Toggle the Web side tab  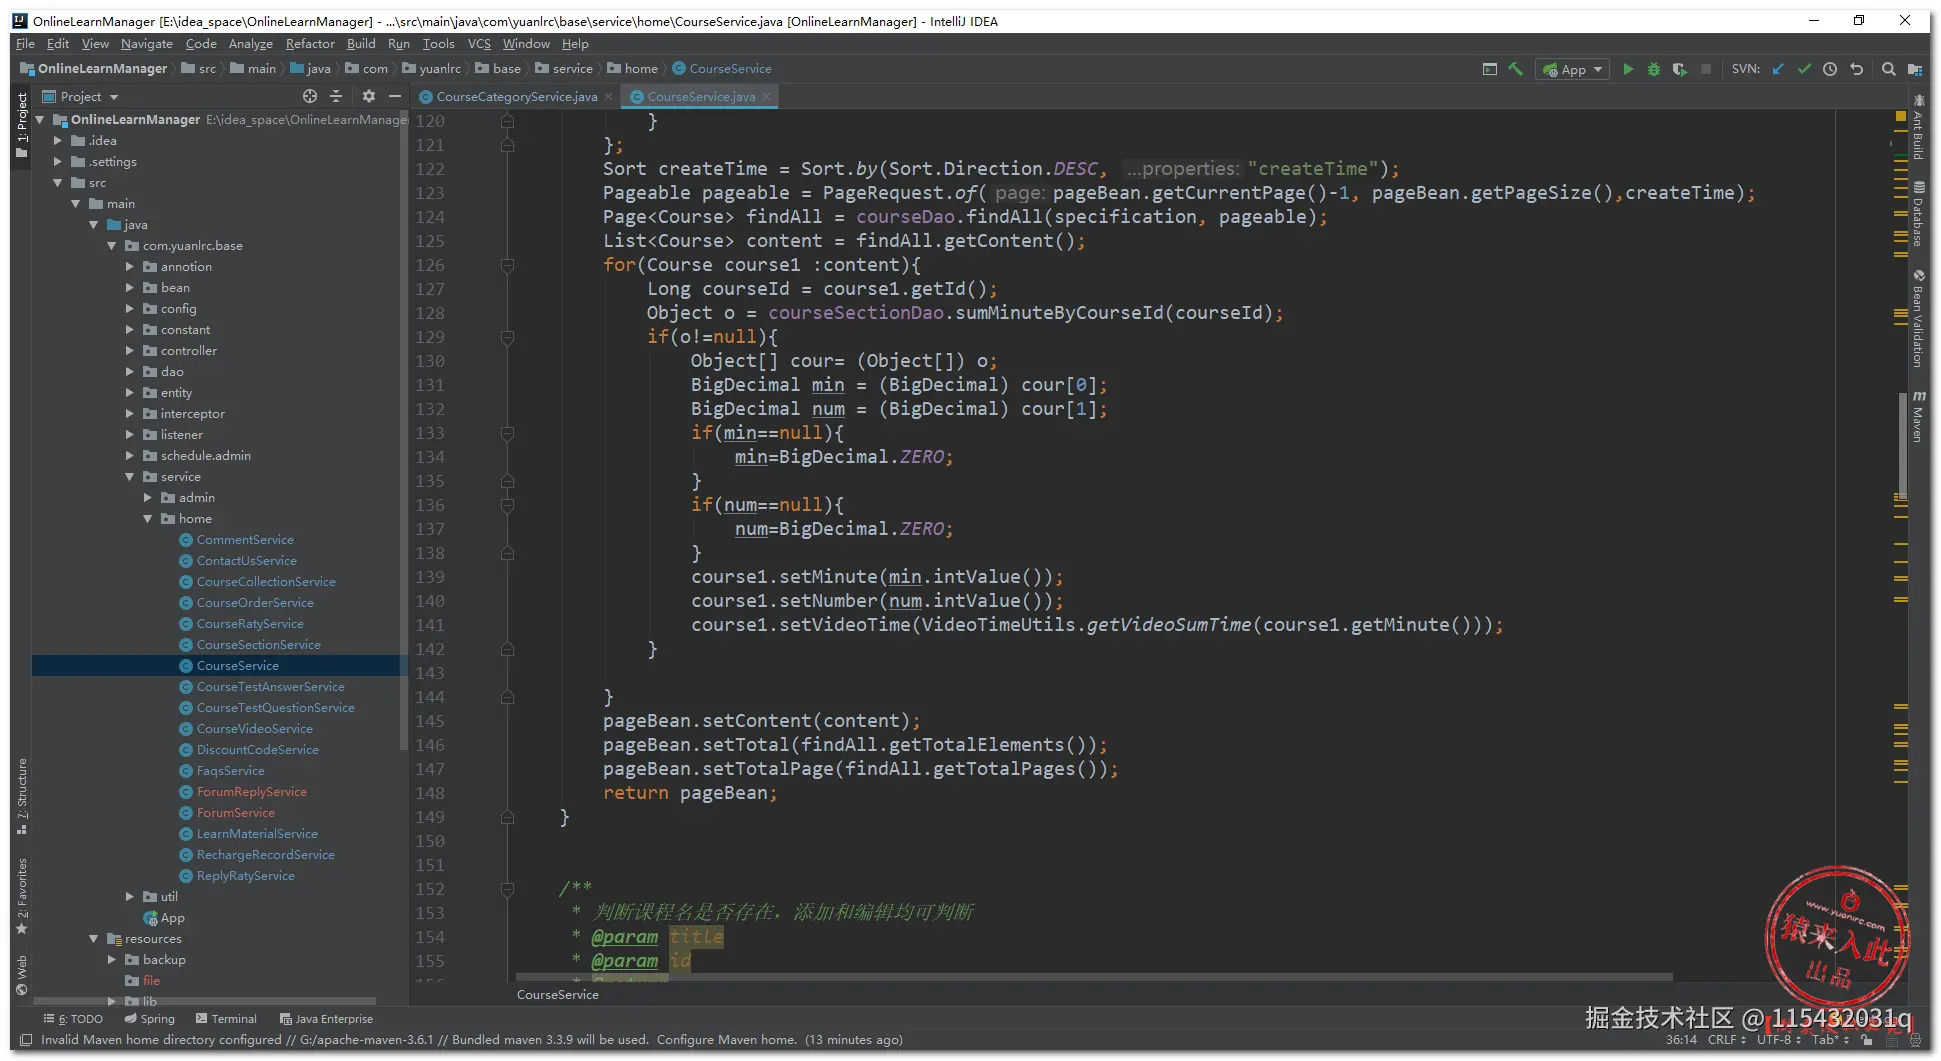tap(22, 975)
